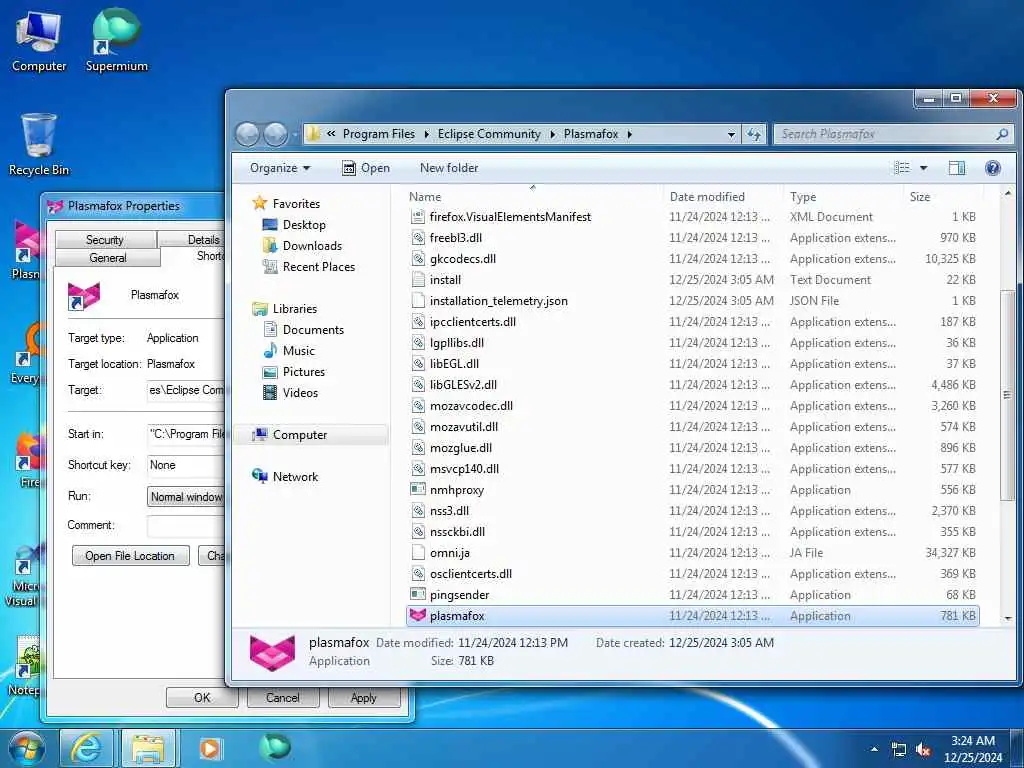
Task: Open Windows Explorer taskbar icon
Action: [x=148, y=748]
